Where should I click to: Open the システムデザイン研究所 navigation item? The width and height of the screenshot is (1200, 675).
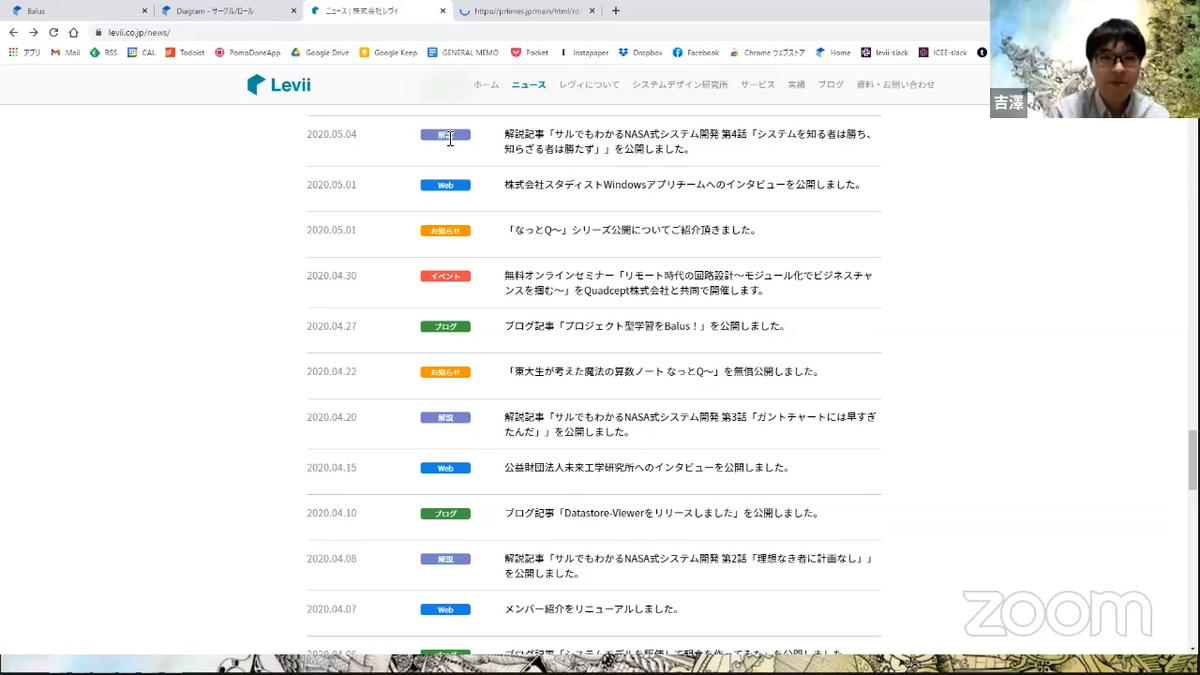click(680, 85)
